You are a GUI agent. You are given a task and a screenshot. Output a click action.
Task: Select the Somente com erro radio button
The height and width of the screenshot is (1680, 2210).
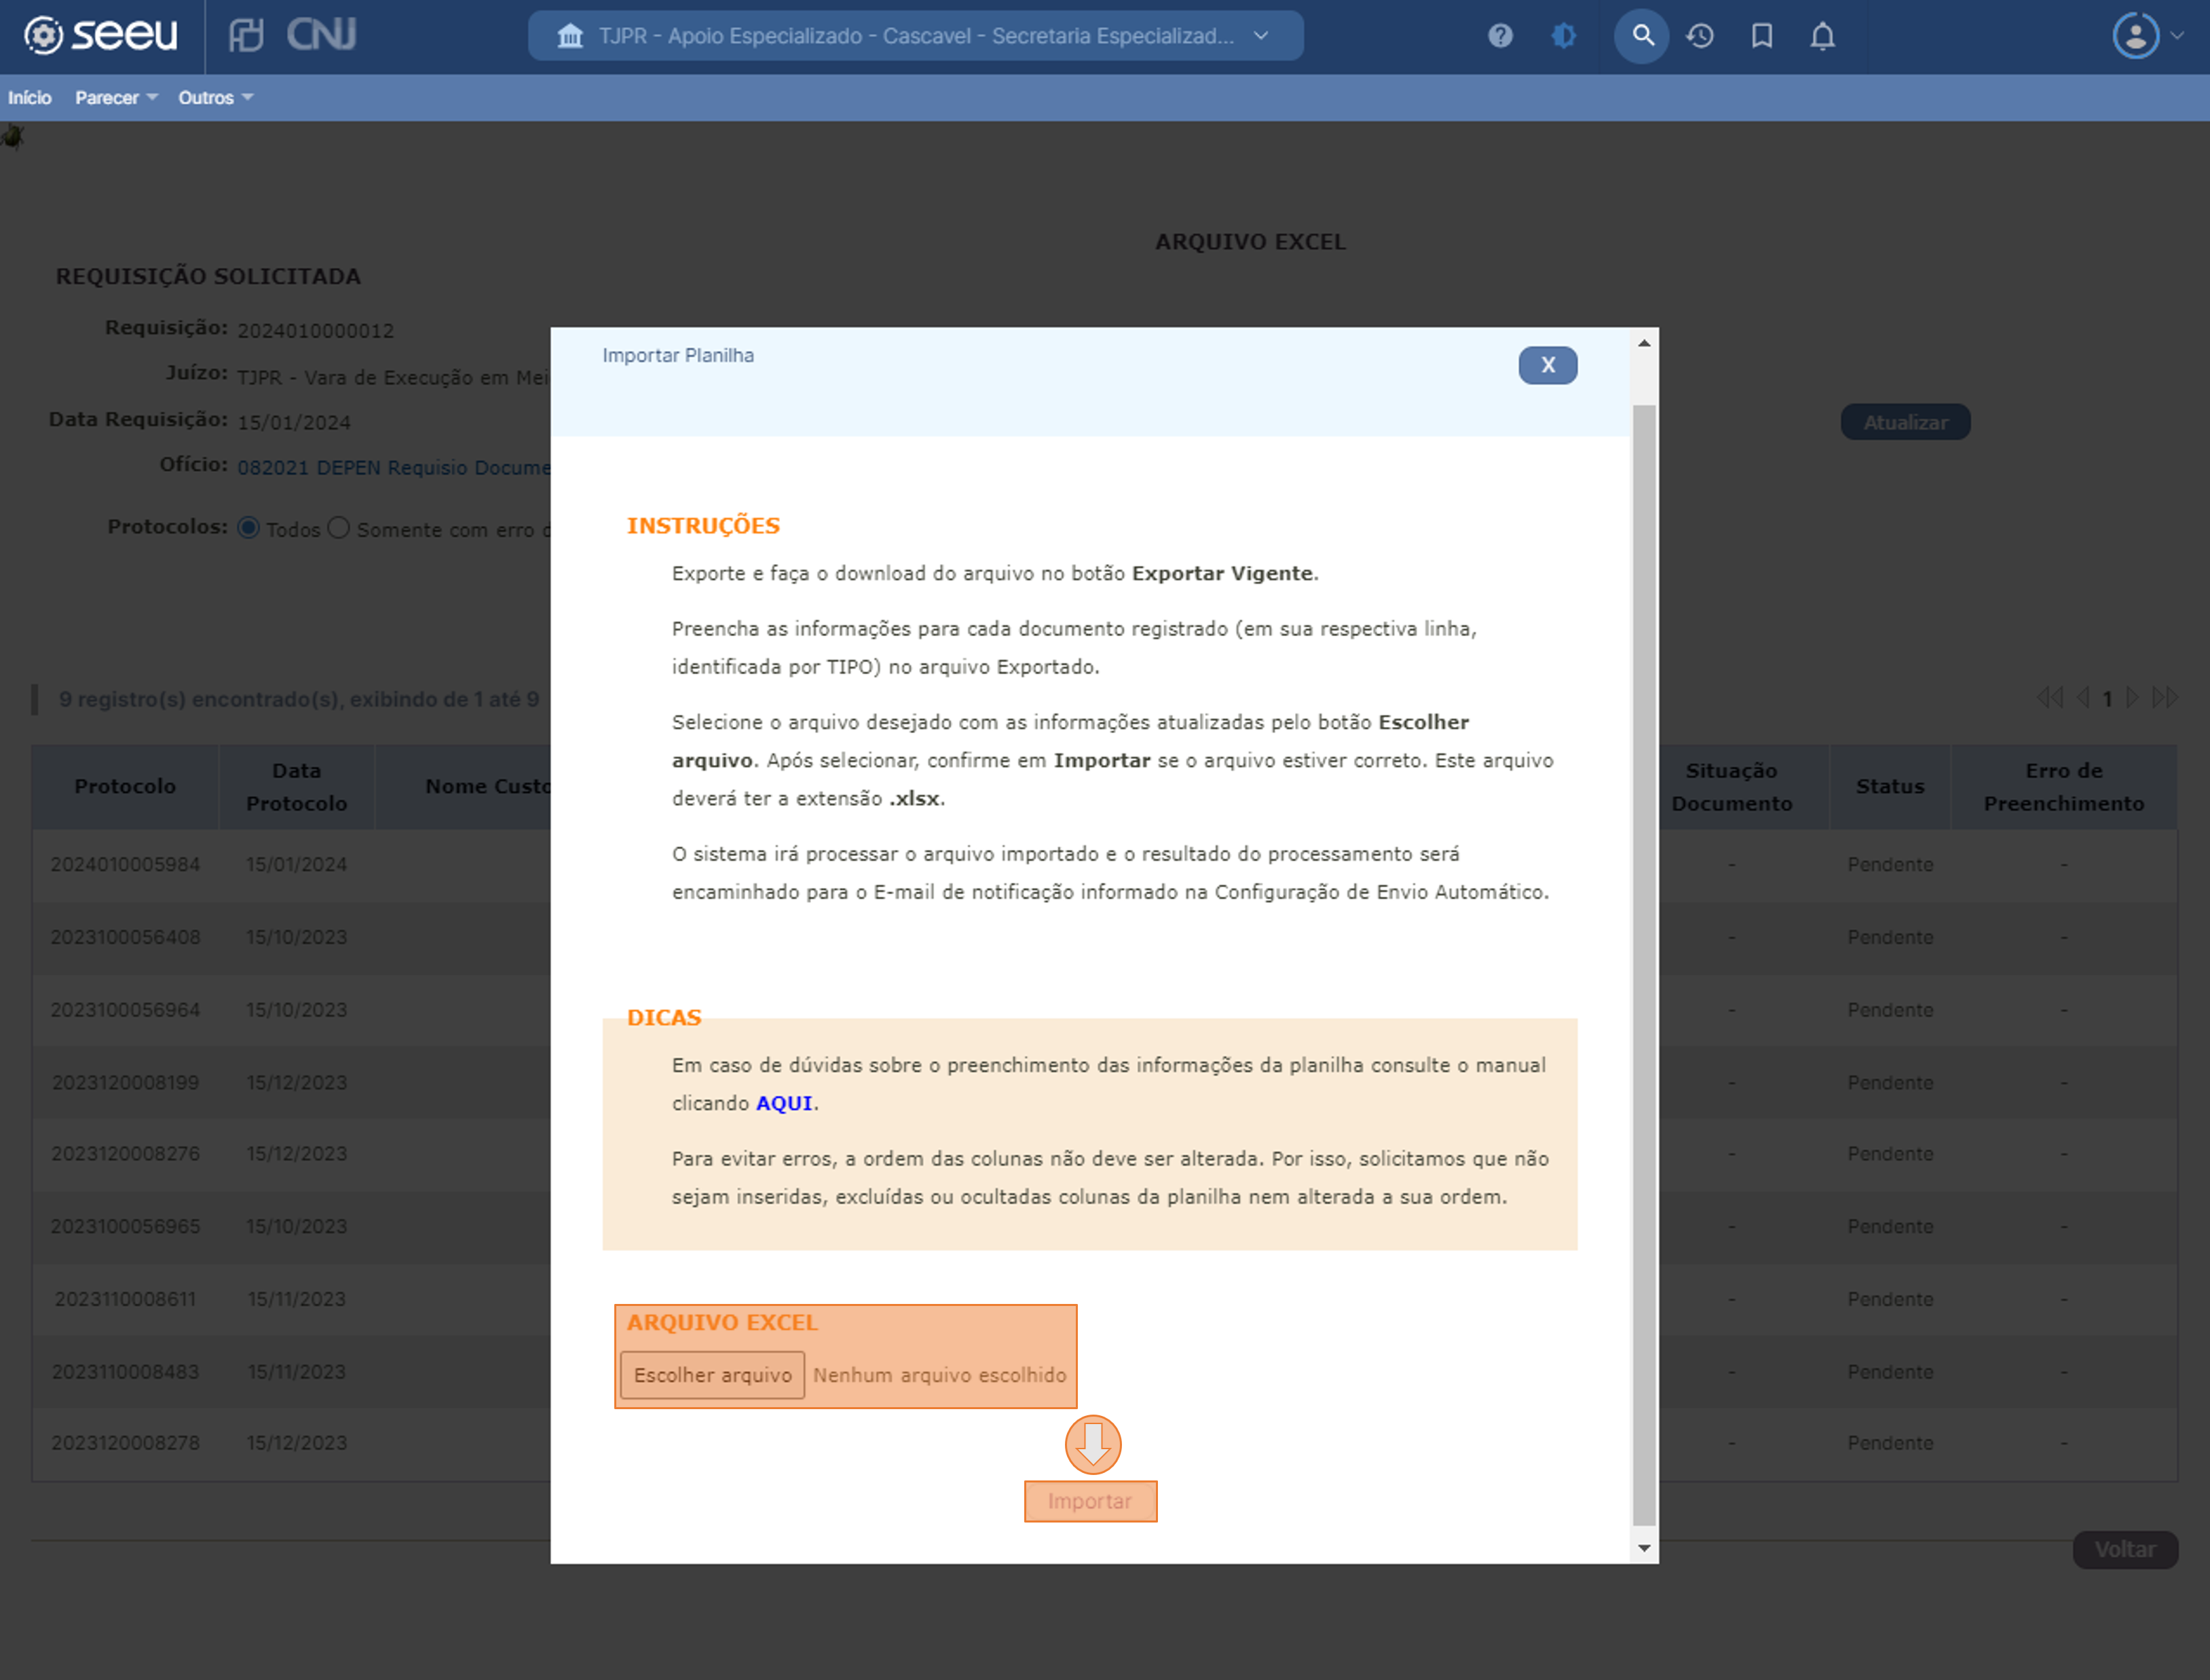click(x=339, y=528)
